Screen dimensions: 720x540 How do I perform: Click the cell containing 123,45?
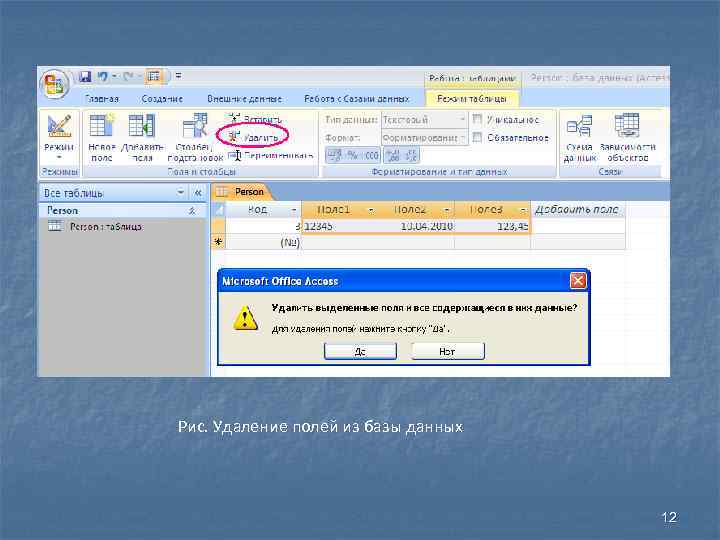pos(493,226)
